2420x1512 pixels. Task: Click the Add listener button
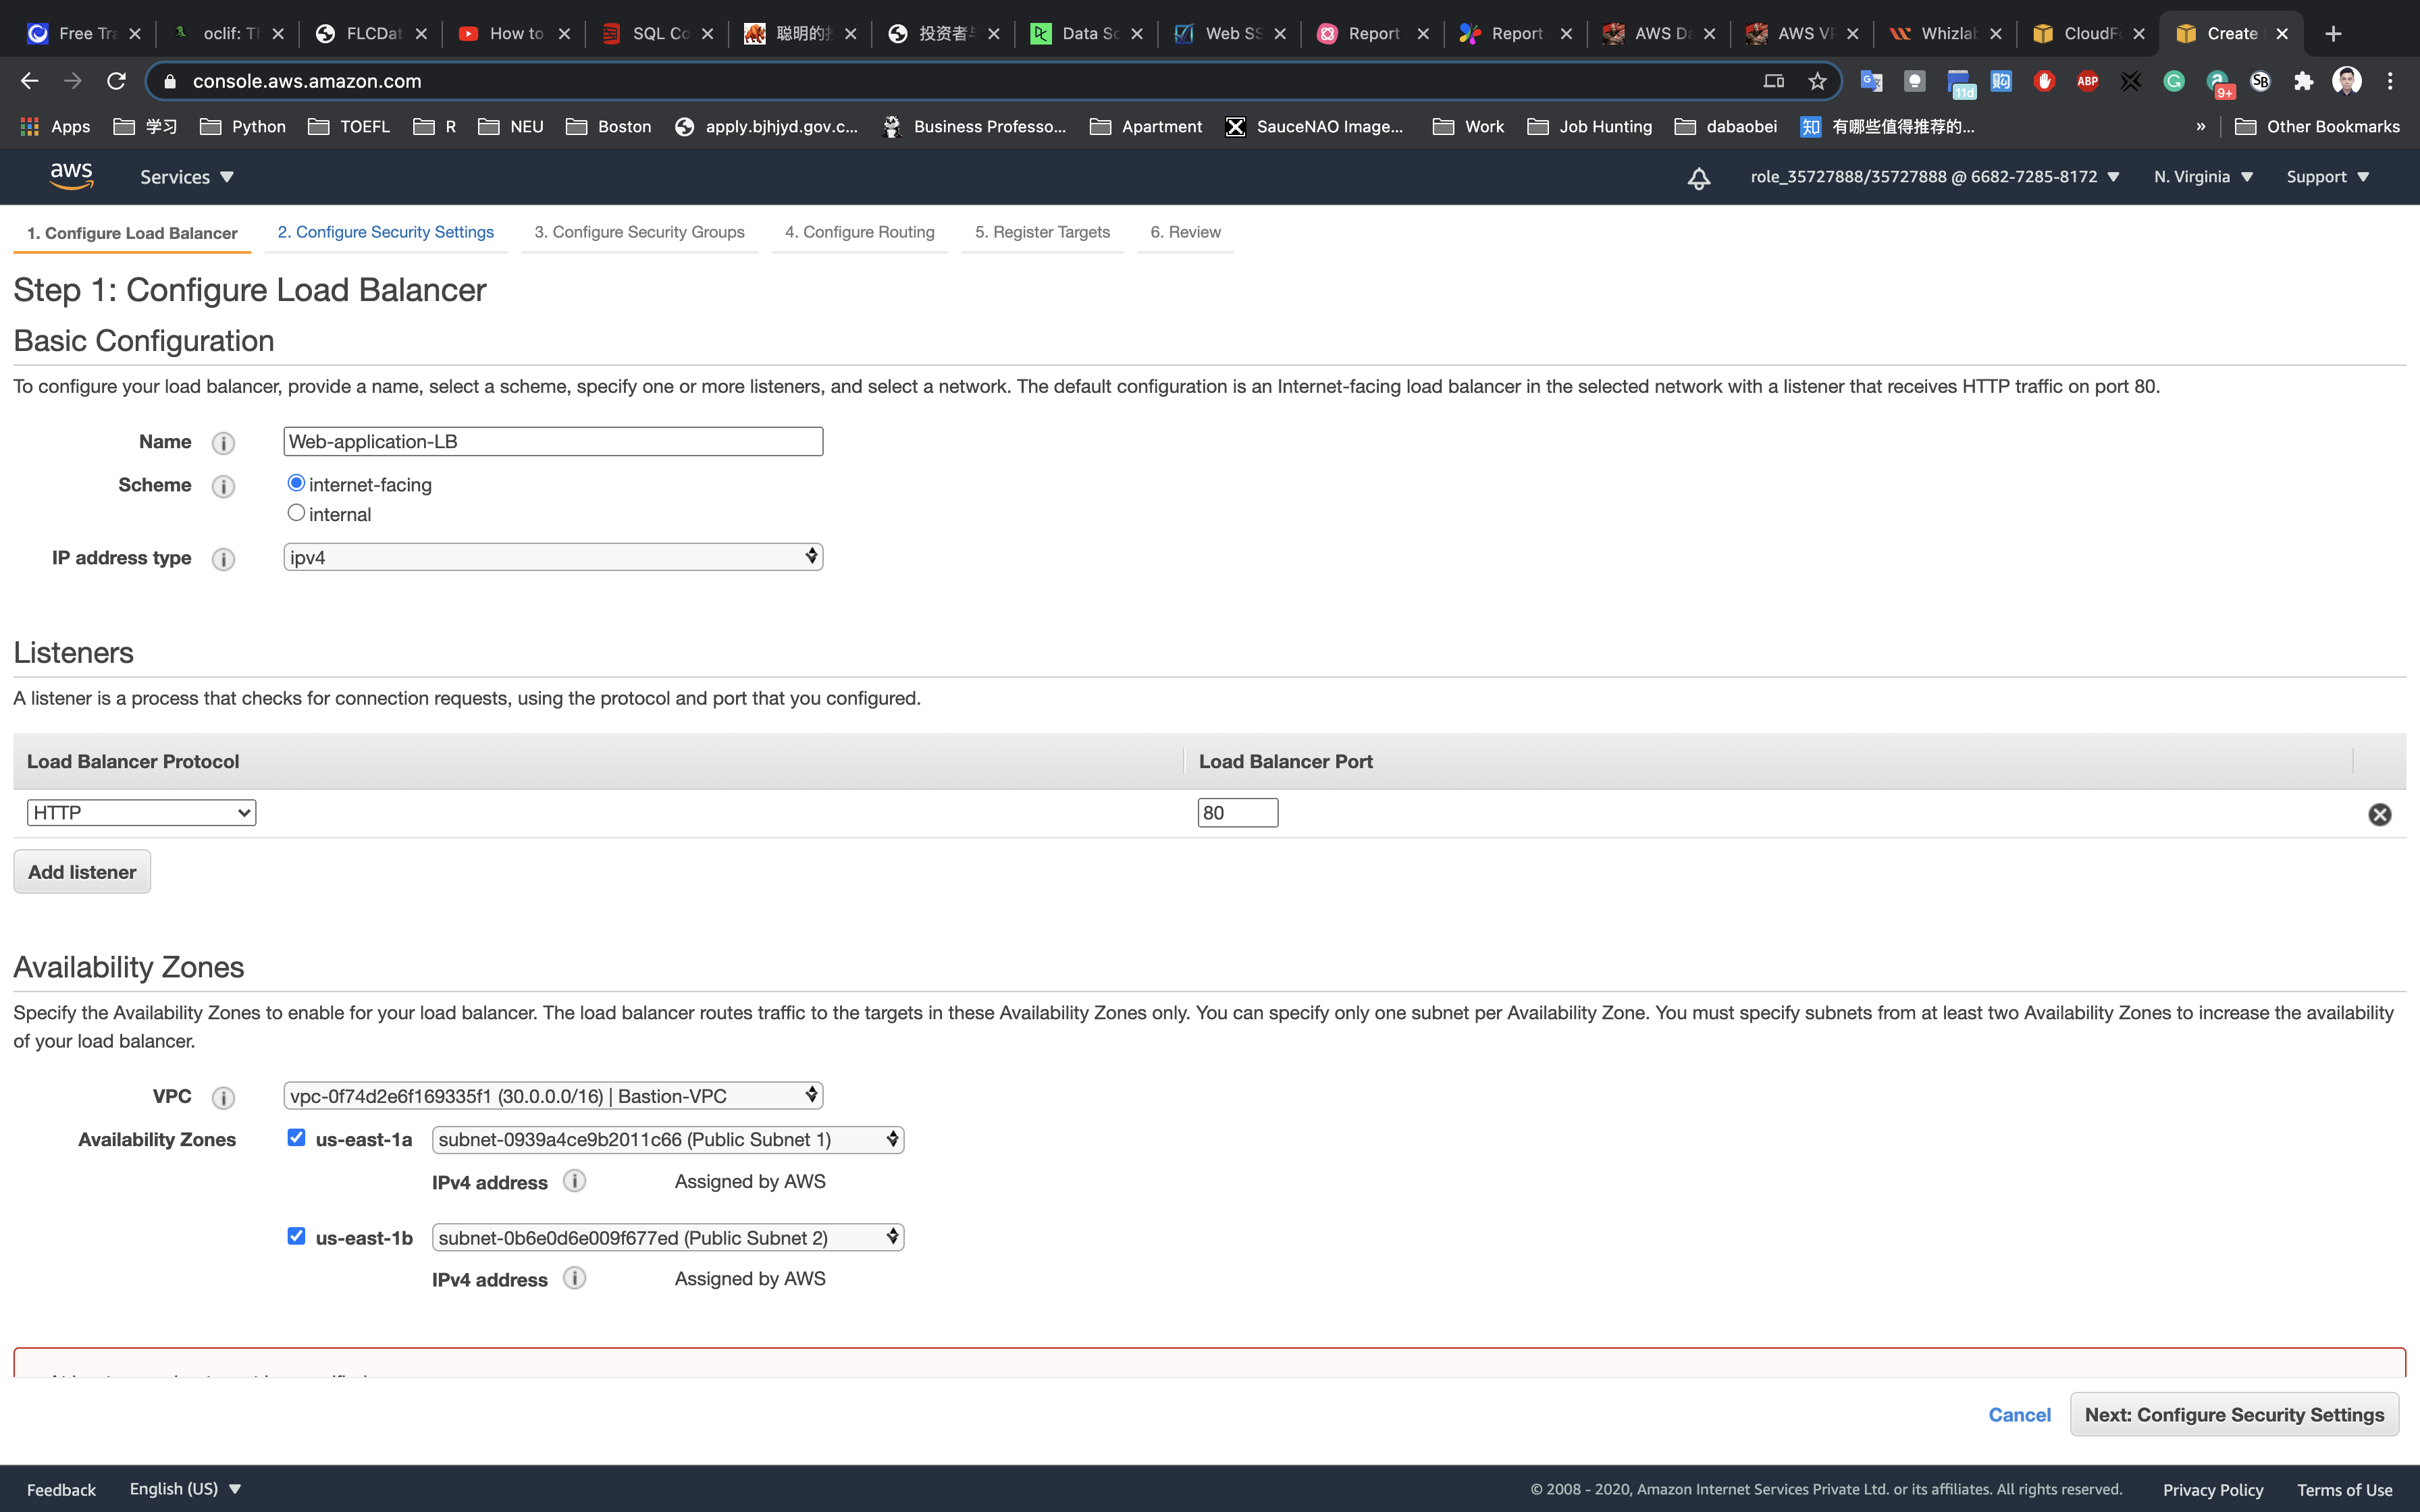(x=82, y=872)
